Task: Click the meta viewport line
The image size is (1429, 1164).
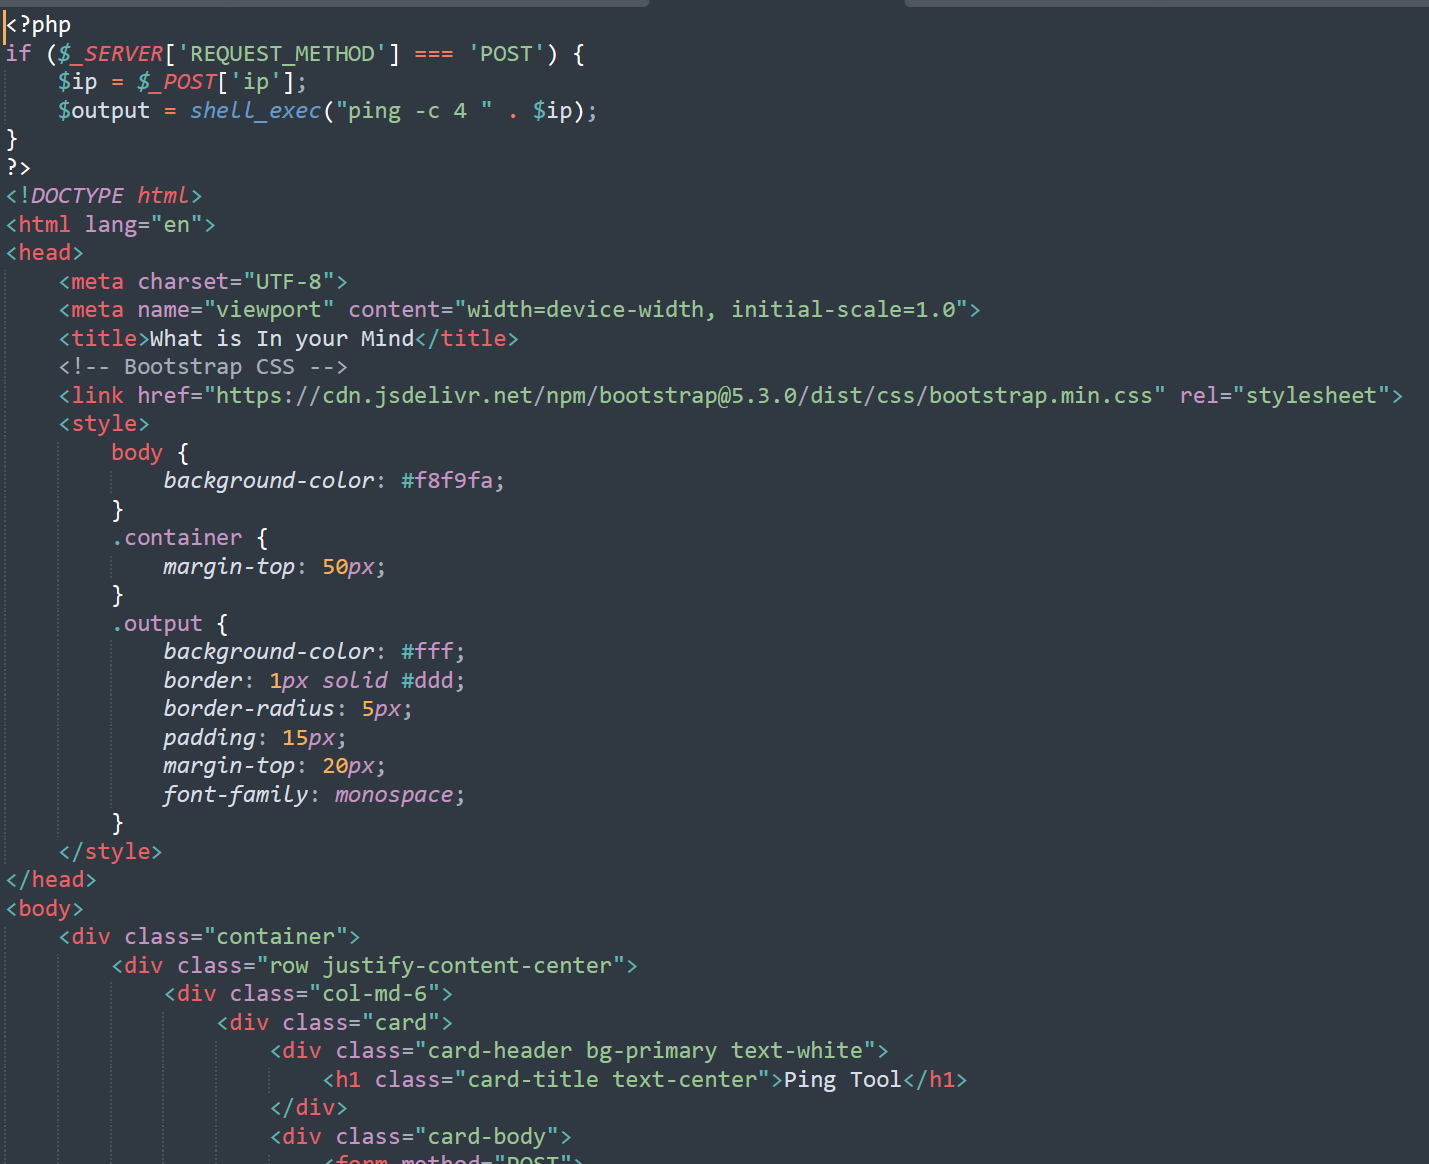Action: point(519,310)
